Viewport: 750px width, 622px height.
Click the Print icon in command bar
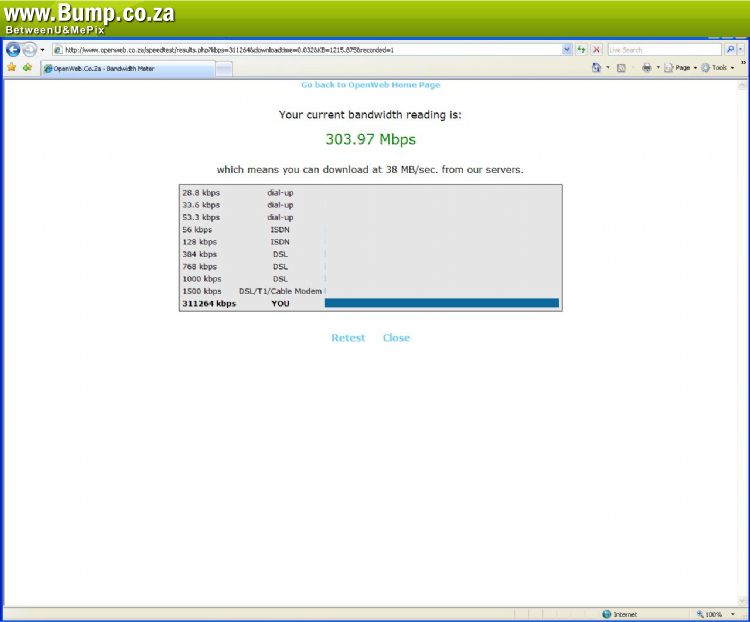point(647,68)
